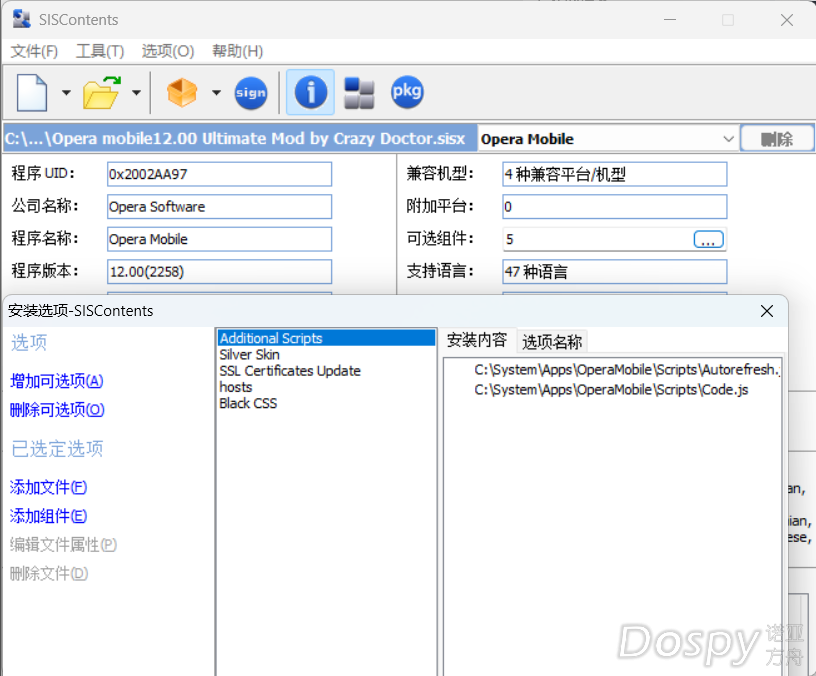Viewport: 816px width, 676px height.
Task: Click the 程序 UID field 0x2002AA97
Action: (x=219, y=174)
